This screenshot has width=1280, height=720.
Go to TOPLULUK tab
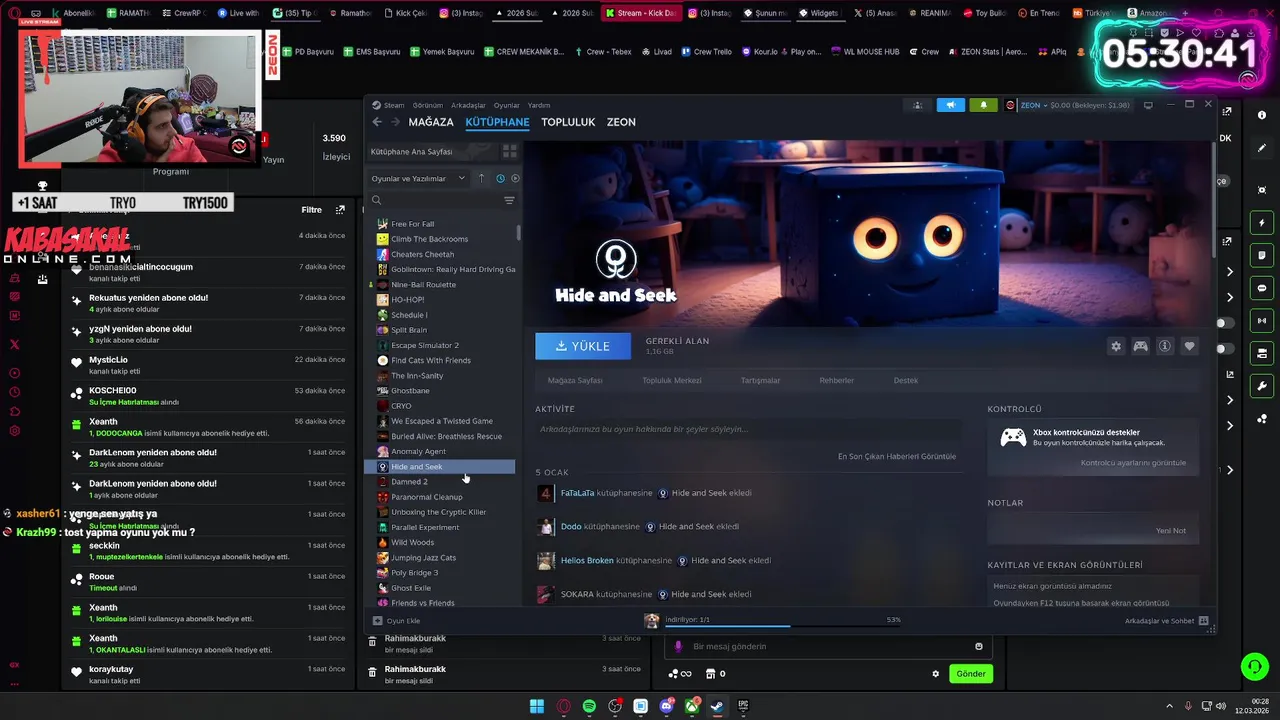click(568, 122)
